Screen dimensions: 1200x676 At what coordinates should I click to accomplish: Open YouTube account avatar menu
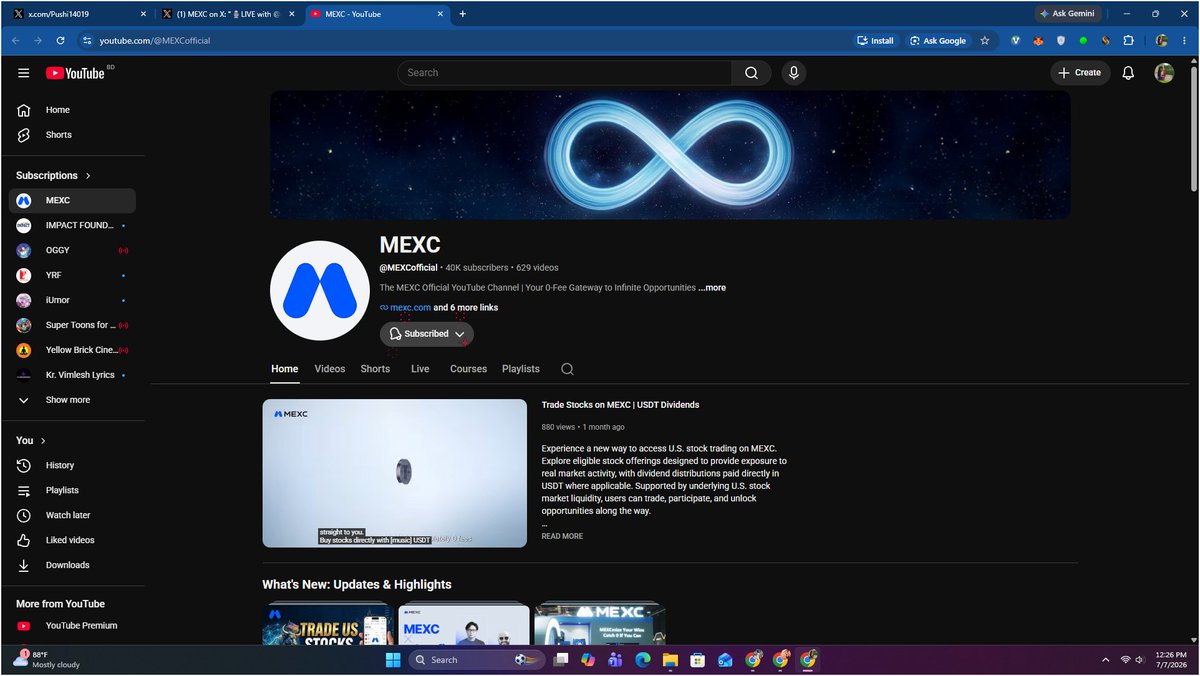coord(1164,73)
